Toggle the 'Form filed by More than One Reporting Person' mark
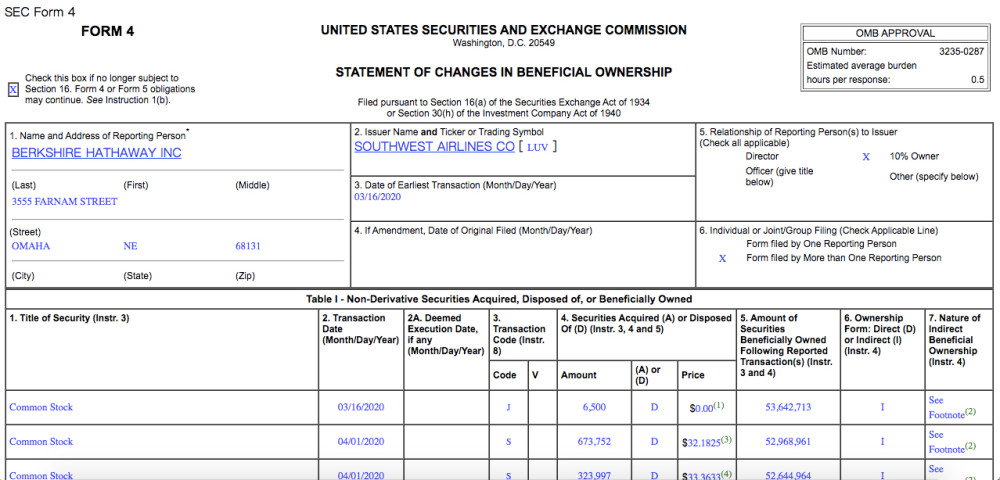1000x480 pixels. pos(723,259)
